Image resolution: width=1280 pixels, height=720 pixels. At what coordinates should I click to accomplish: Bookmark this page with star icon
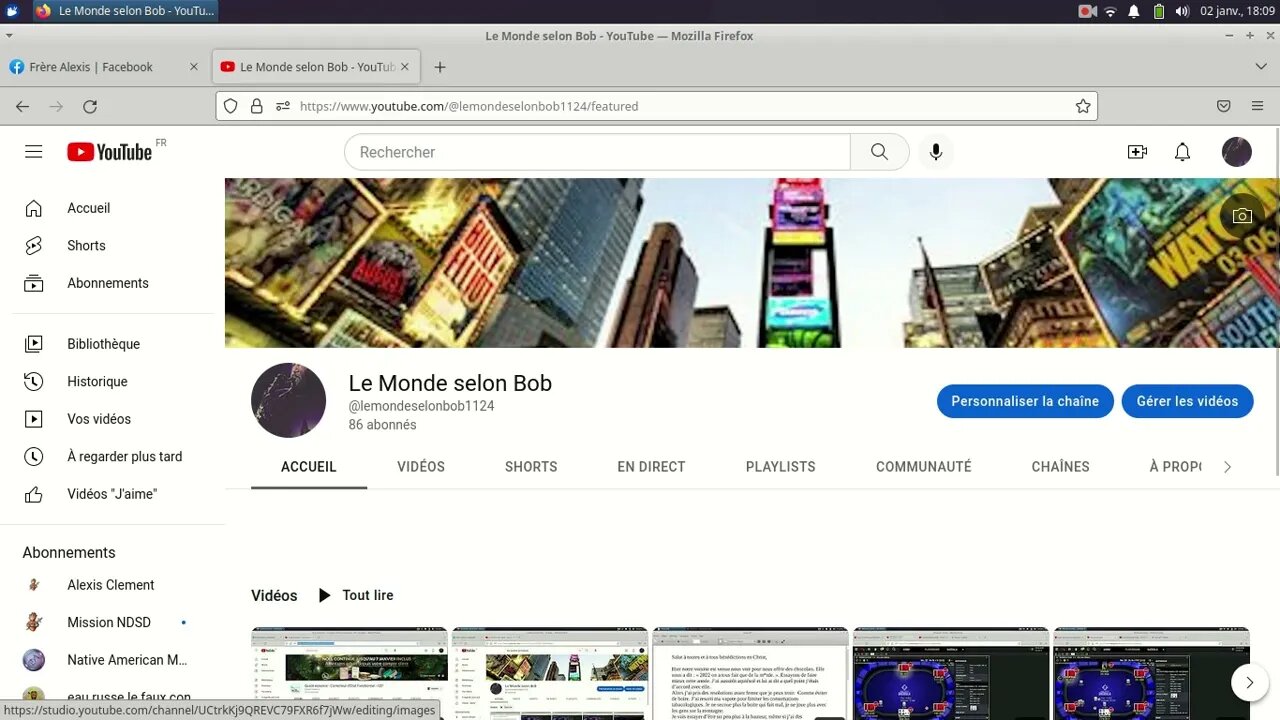pos(1083,106)
